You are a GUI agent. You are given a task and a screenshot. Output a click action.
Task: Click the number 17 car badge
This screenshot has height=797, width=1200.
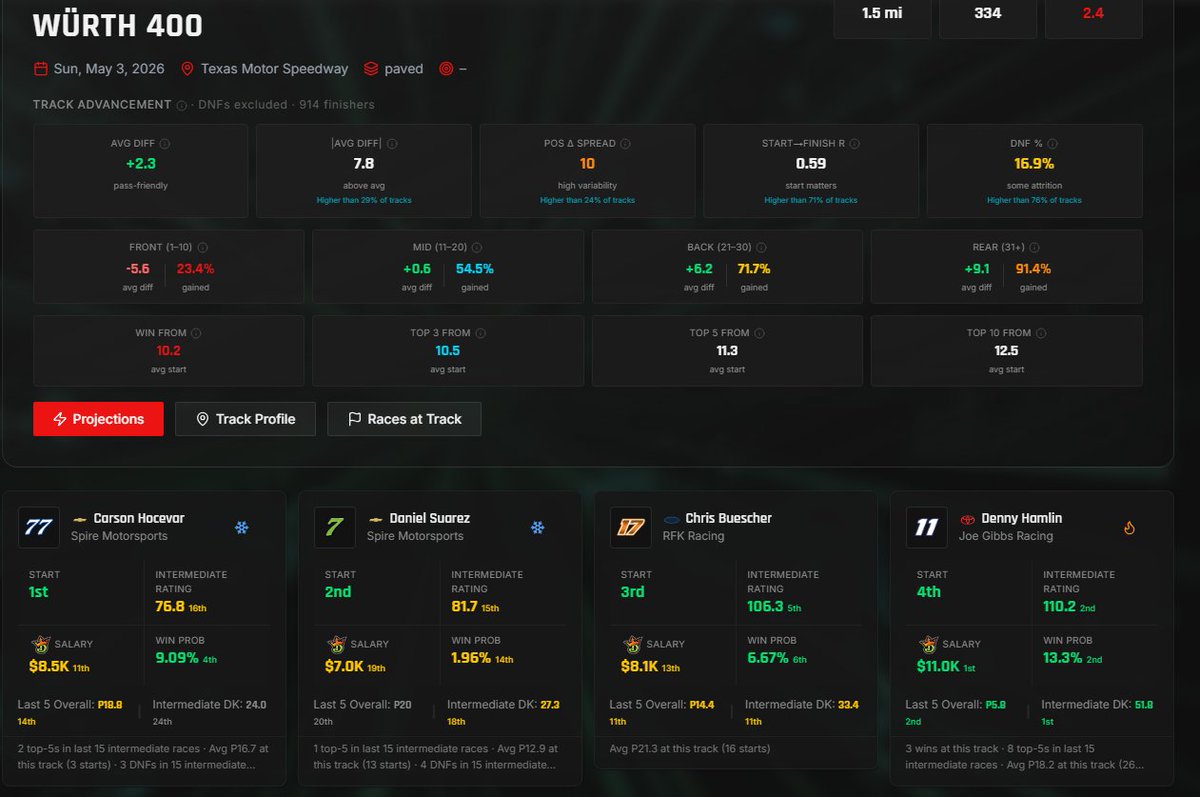click(630, 527)
